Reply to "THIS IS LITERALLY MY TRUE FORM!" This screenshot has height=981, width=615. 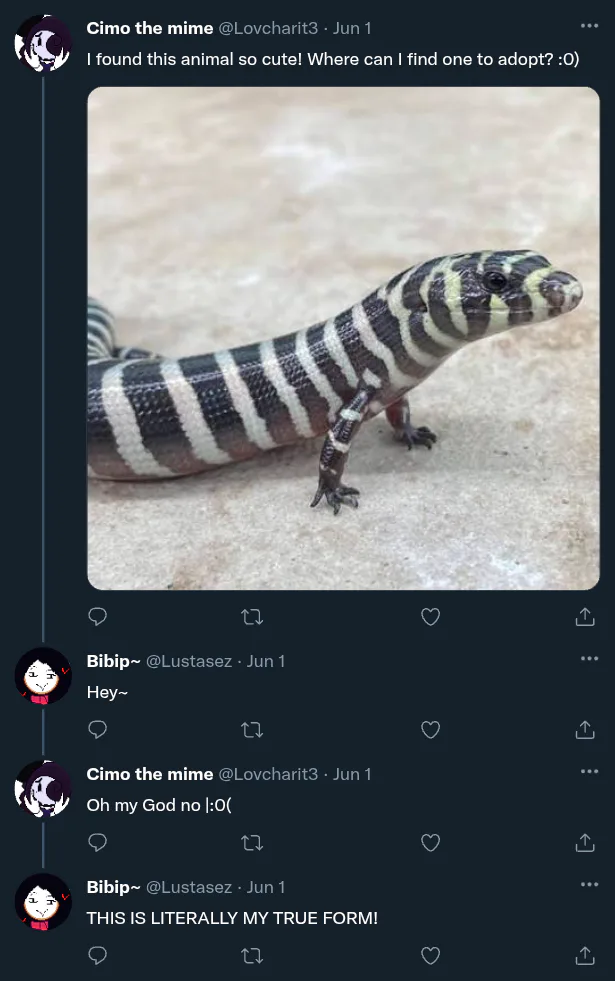(x=98, y=956)
